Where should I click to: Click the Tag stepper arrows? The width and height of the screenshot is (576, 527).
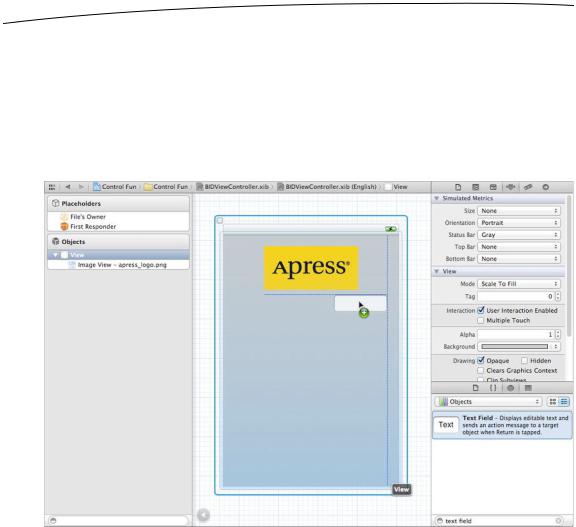tap(558, 296)
